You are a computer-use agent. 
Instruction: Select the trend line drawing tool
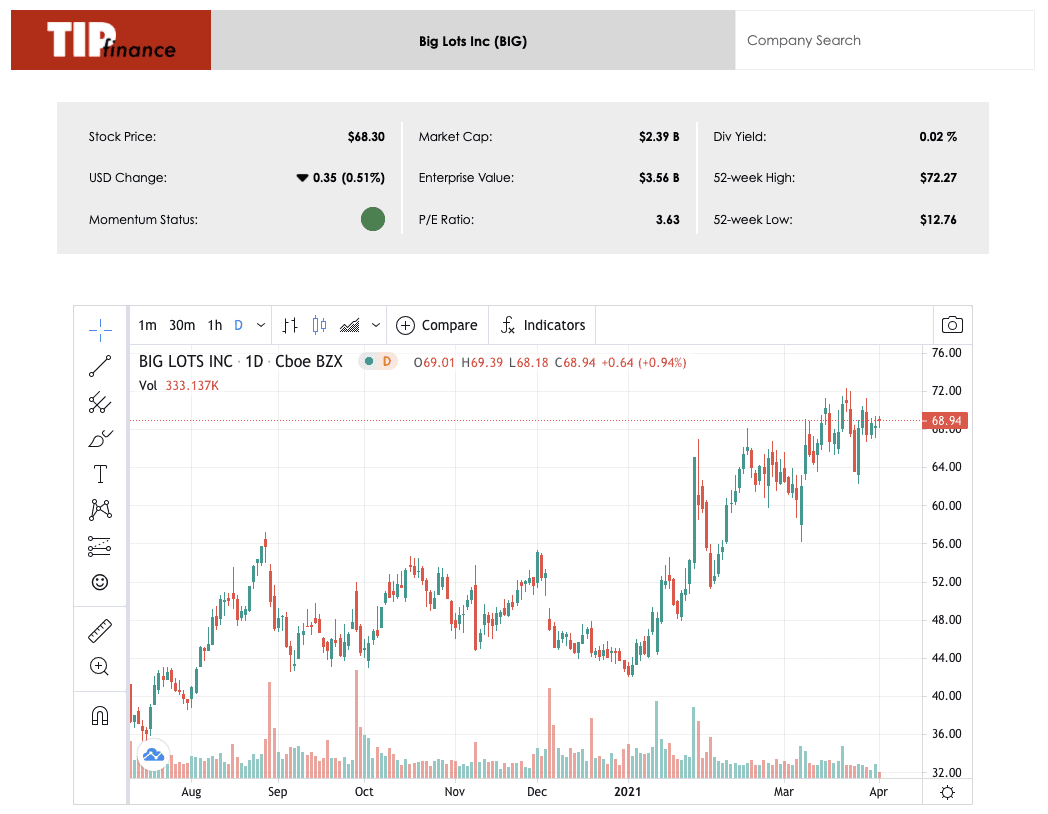coord(100,366)
